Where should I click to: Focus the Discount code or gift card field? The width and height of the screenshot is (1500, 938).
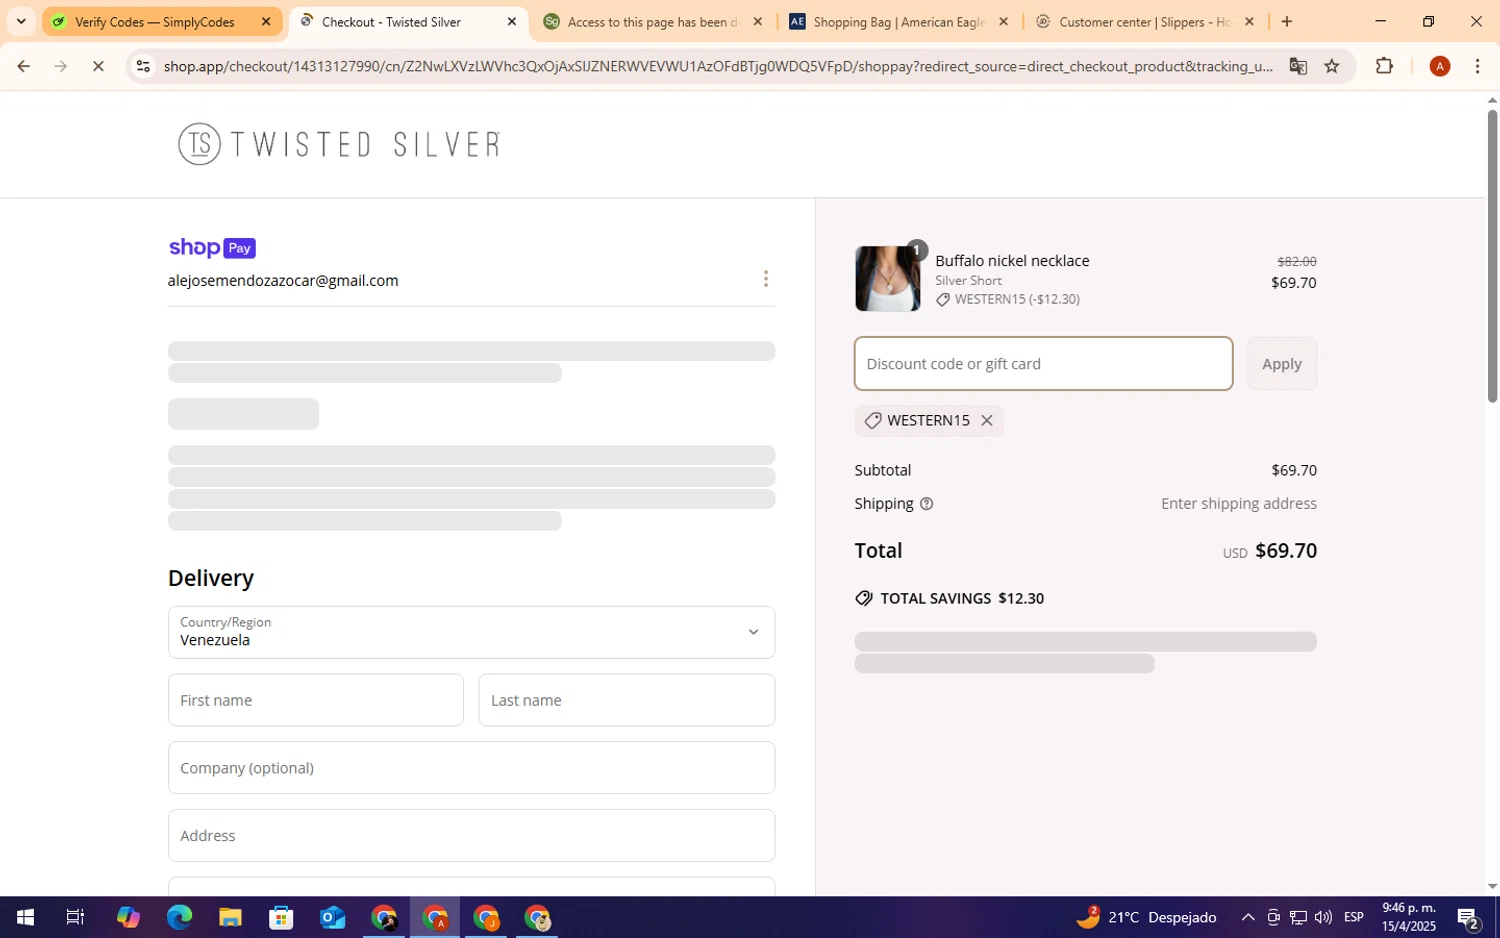tap(1043, 364)
